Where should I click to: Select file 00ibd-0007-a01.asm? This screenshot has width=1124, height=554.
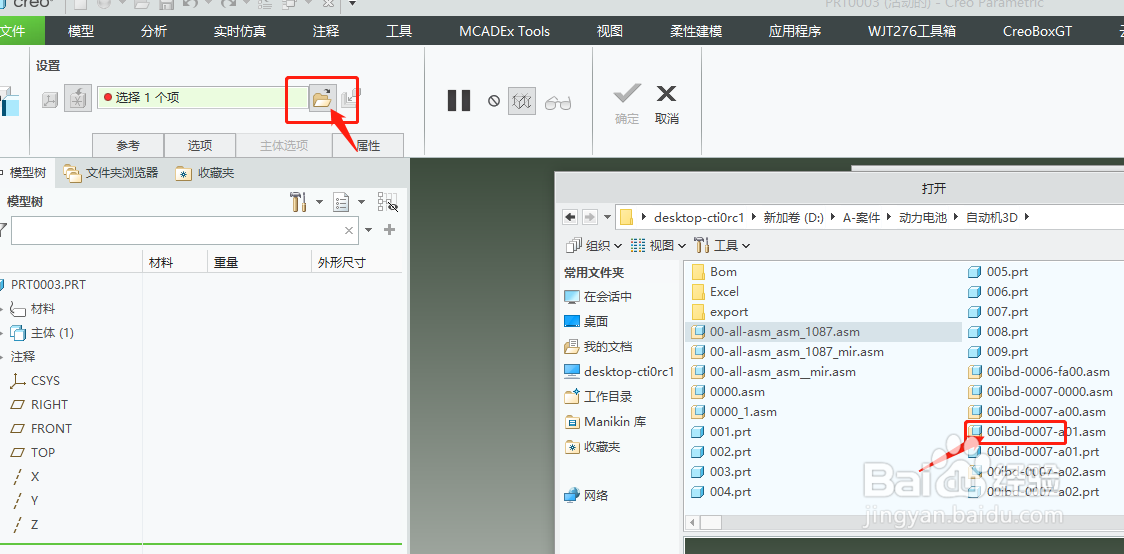1037,431
